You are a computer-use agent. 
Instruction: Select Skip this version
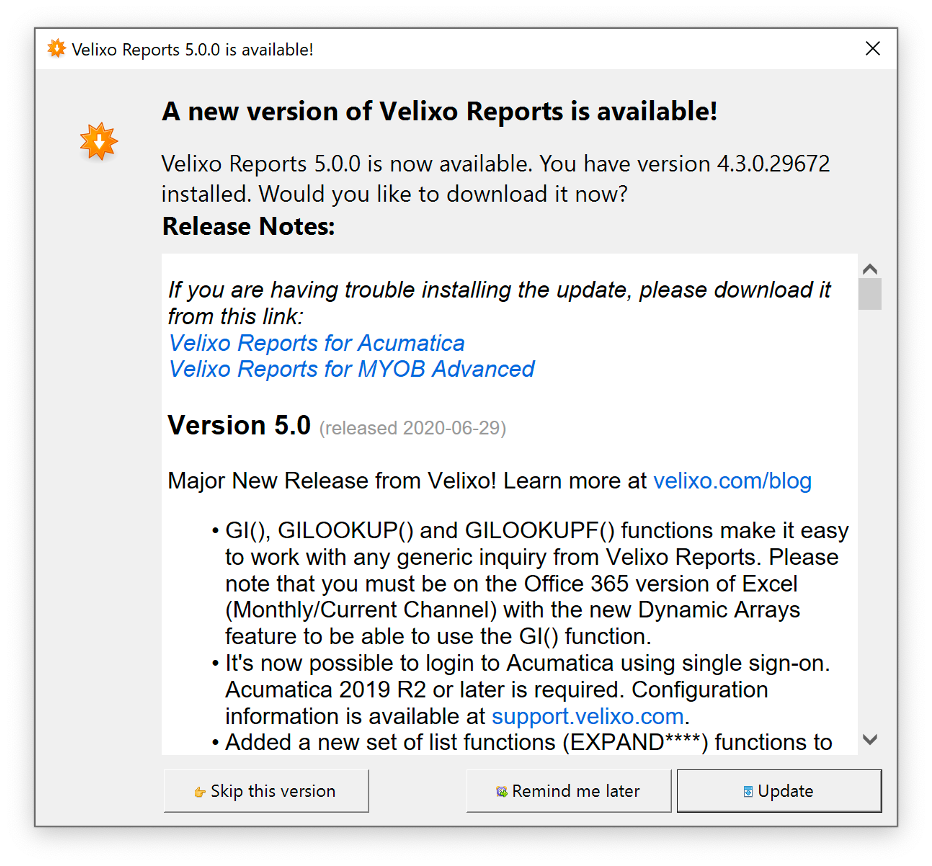tap(266, 791)
